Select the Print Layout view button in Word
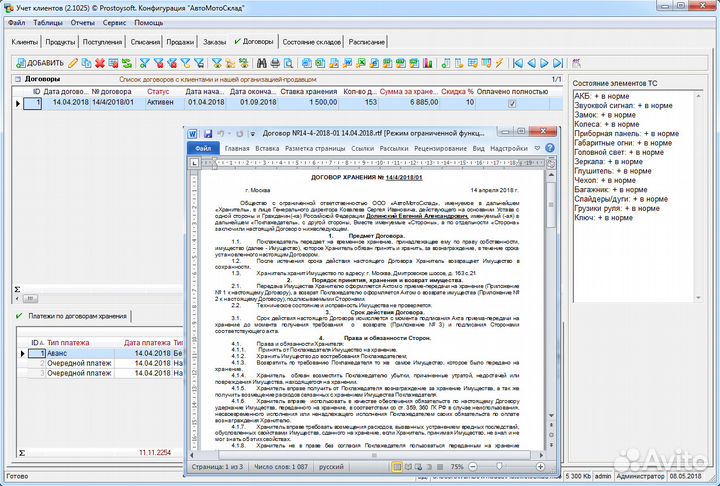 pyautogui.click(x=397, y=467)
